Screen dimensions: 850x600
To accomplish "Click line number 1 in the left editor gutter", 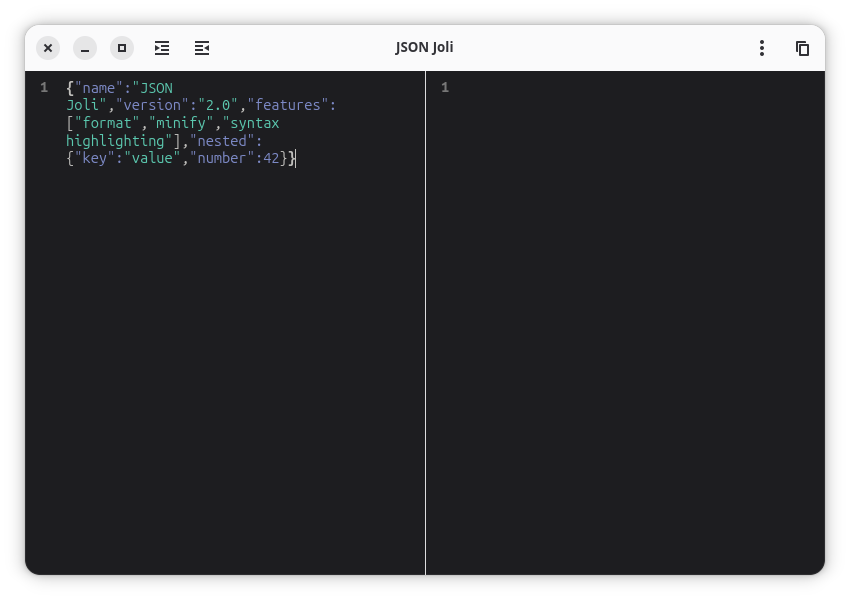I will tap(43, 88).
